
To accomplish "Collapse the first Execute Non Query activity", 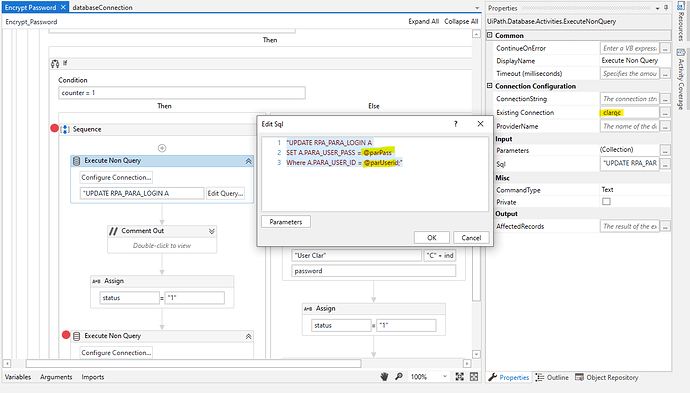I will tap(248, 162).
